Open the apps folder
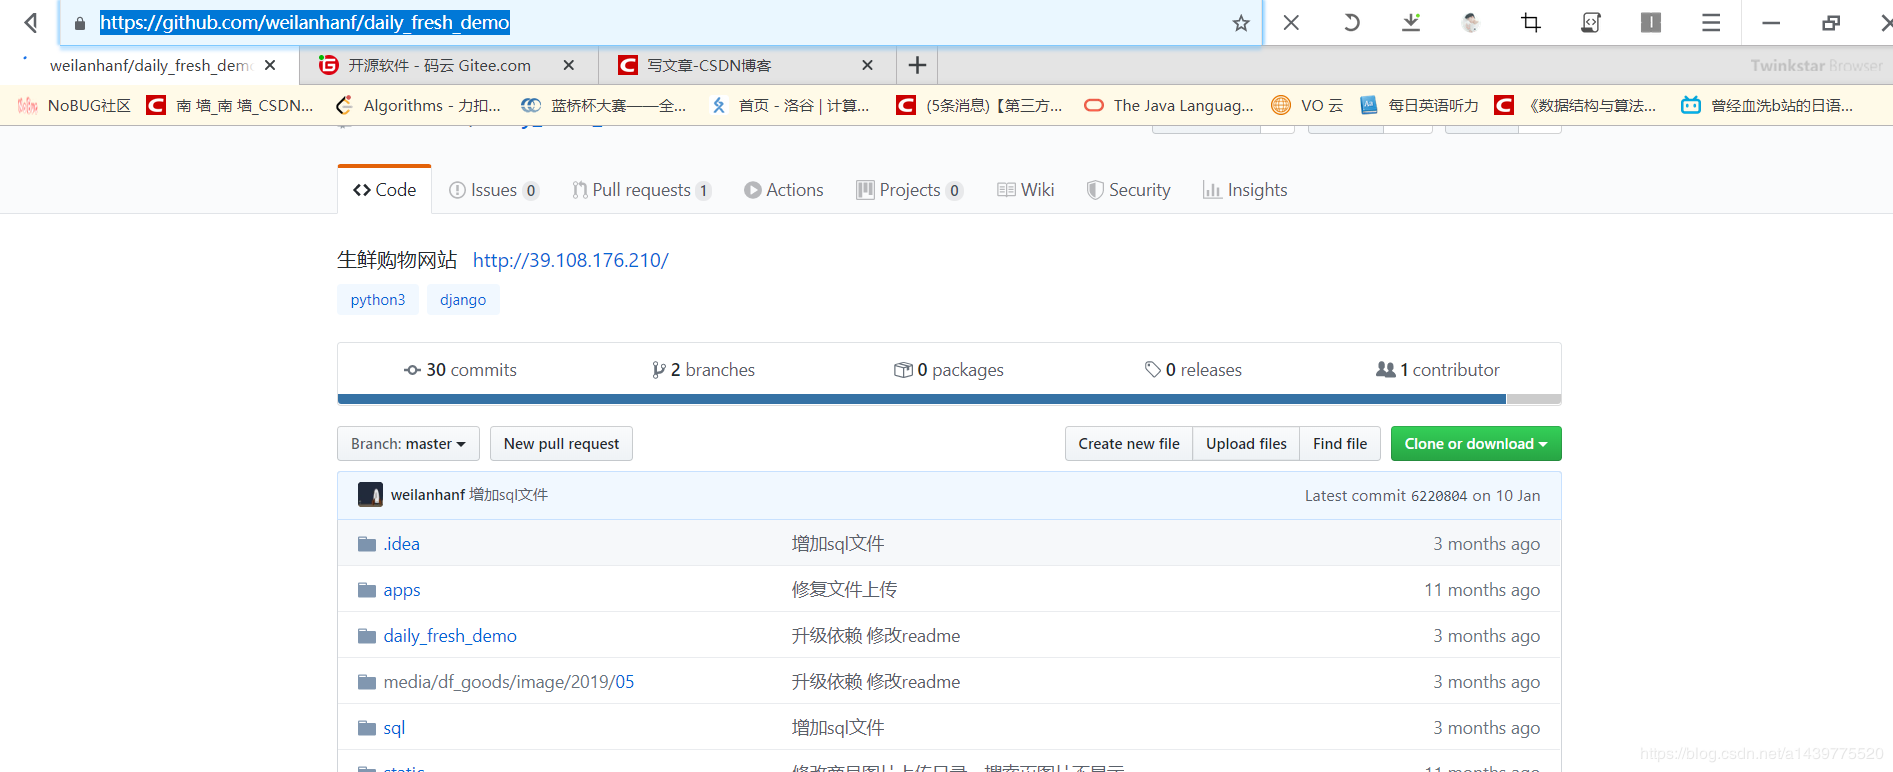Image resolution: width=1893 pixels, height=772 pixels. pos(402,590)
